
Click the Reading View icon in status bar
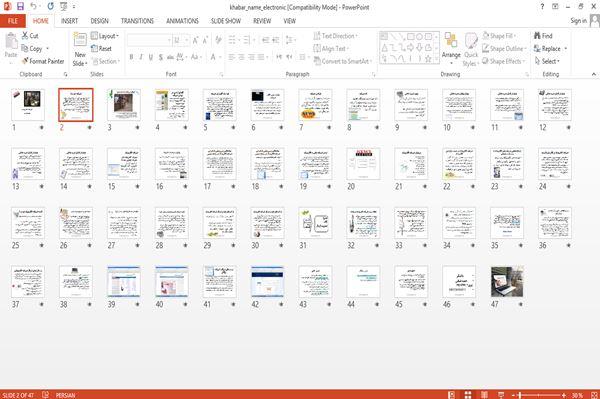(484, 395)
